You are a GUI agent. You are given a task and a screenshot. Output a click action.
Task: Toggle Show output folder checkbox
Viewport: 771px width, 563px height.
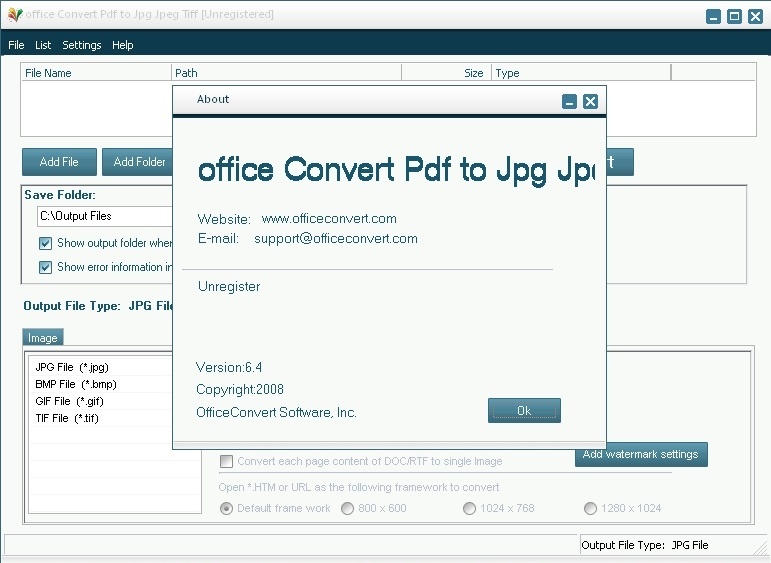pyautogui.click(x=45, y=243)
